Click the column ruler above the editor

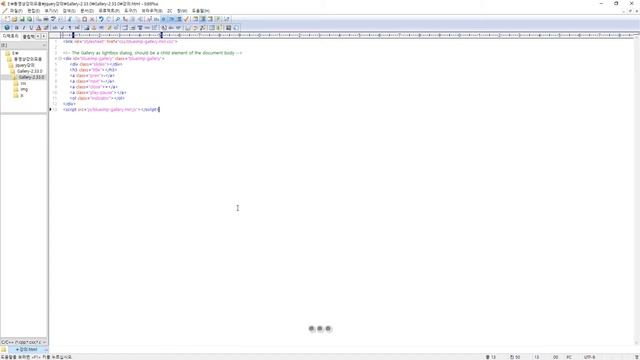[x=347, y=36]
